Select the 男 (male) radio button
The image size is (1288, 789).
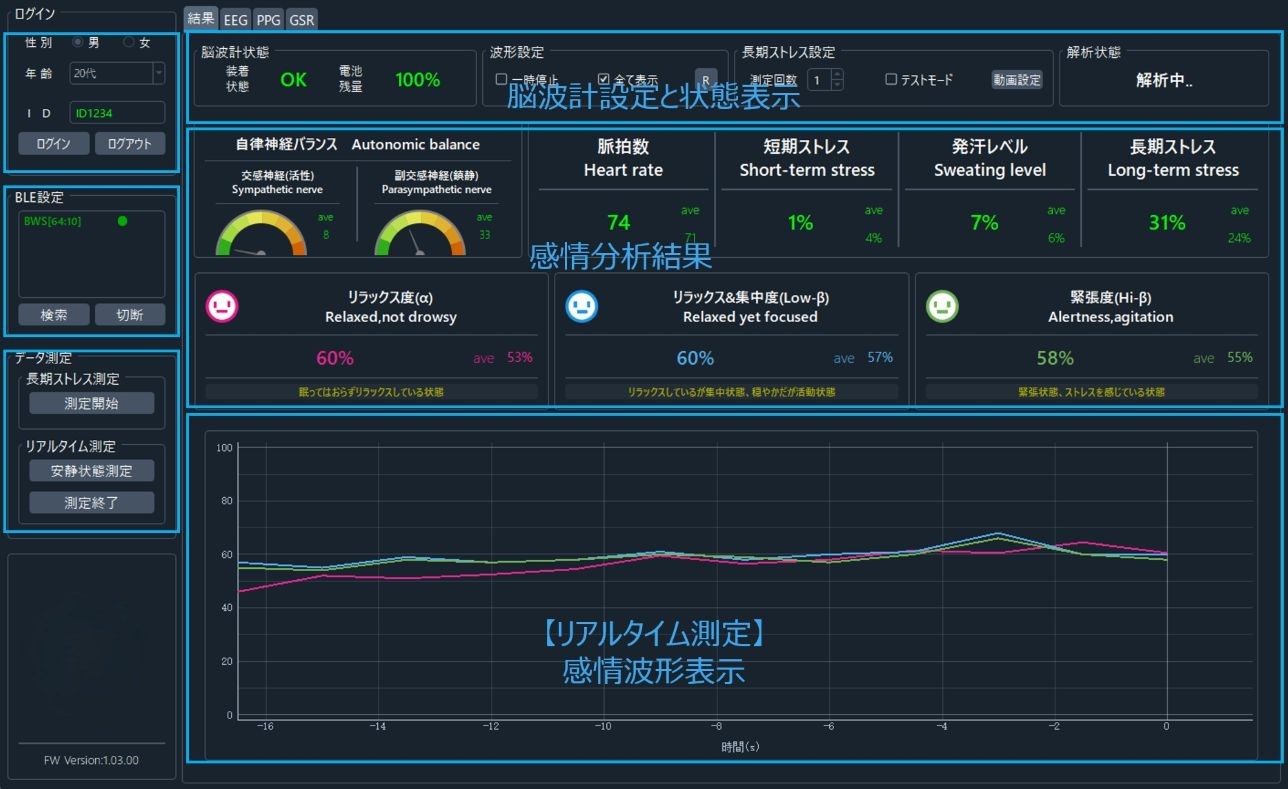[78, 43]
